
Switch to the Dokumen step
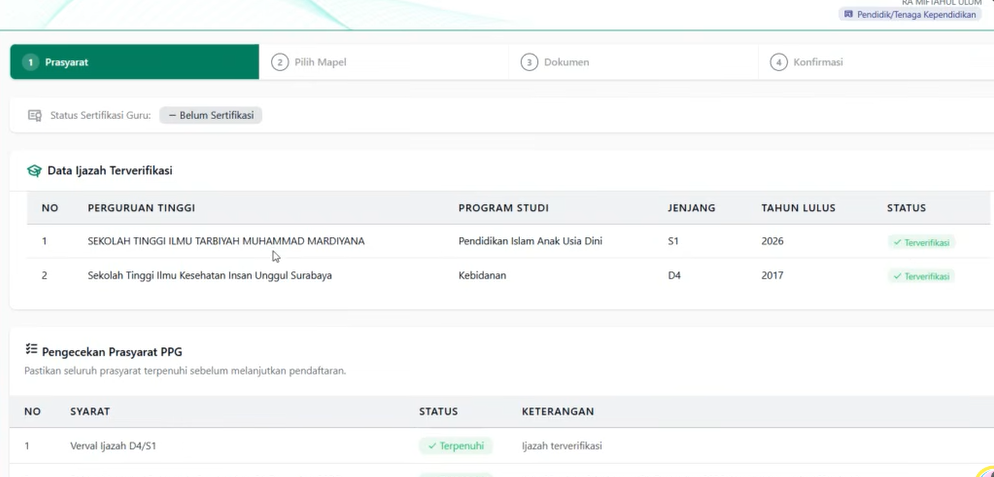(x=633, y=62)
